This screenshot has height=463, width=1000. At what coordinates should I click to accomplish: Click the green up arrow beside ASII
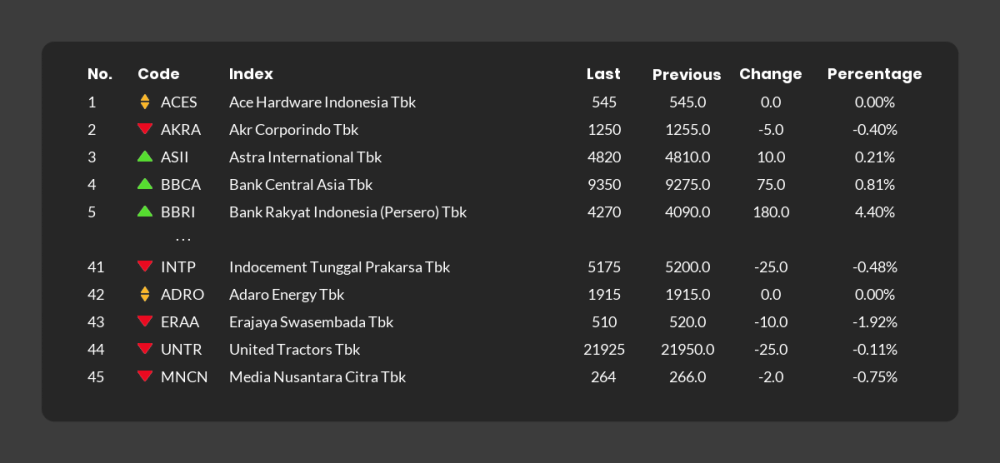145,156
